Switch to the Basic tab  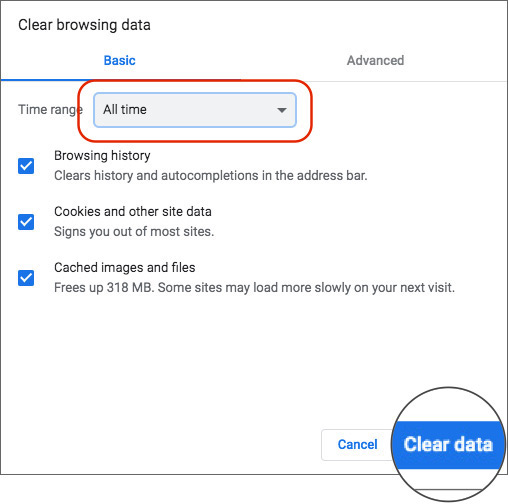point(119,60)
